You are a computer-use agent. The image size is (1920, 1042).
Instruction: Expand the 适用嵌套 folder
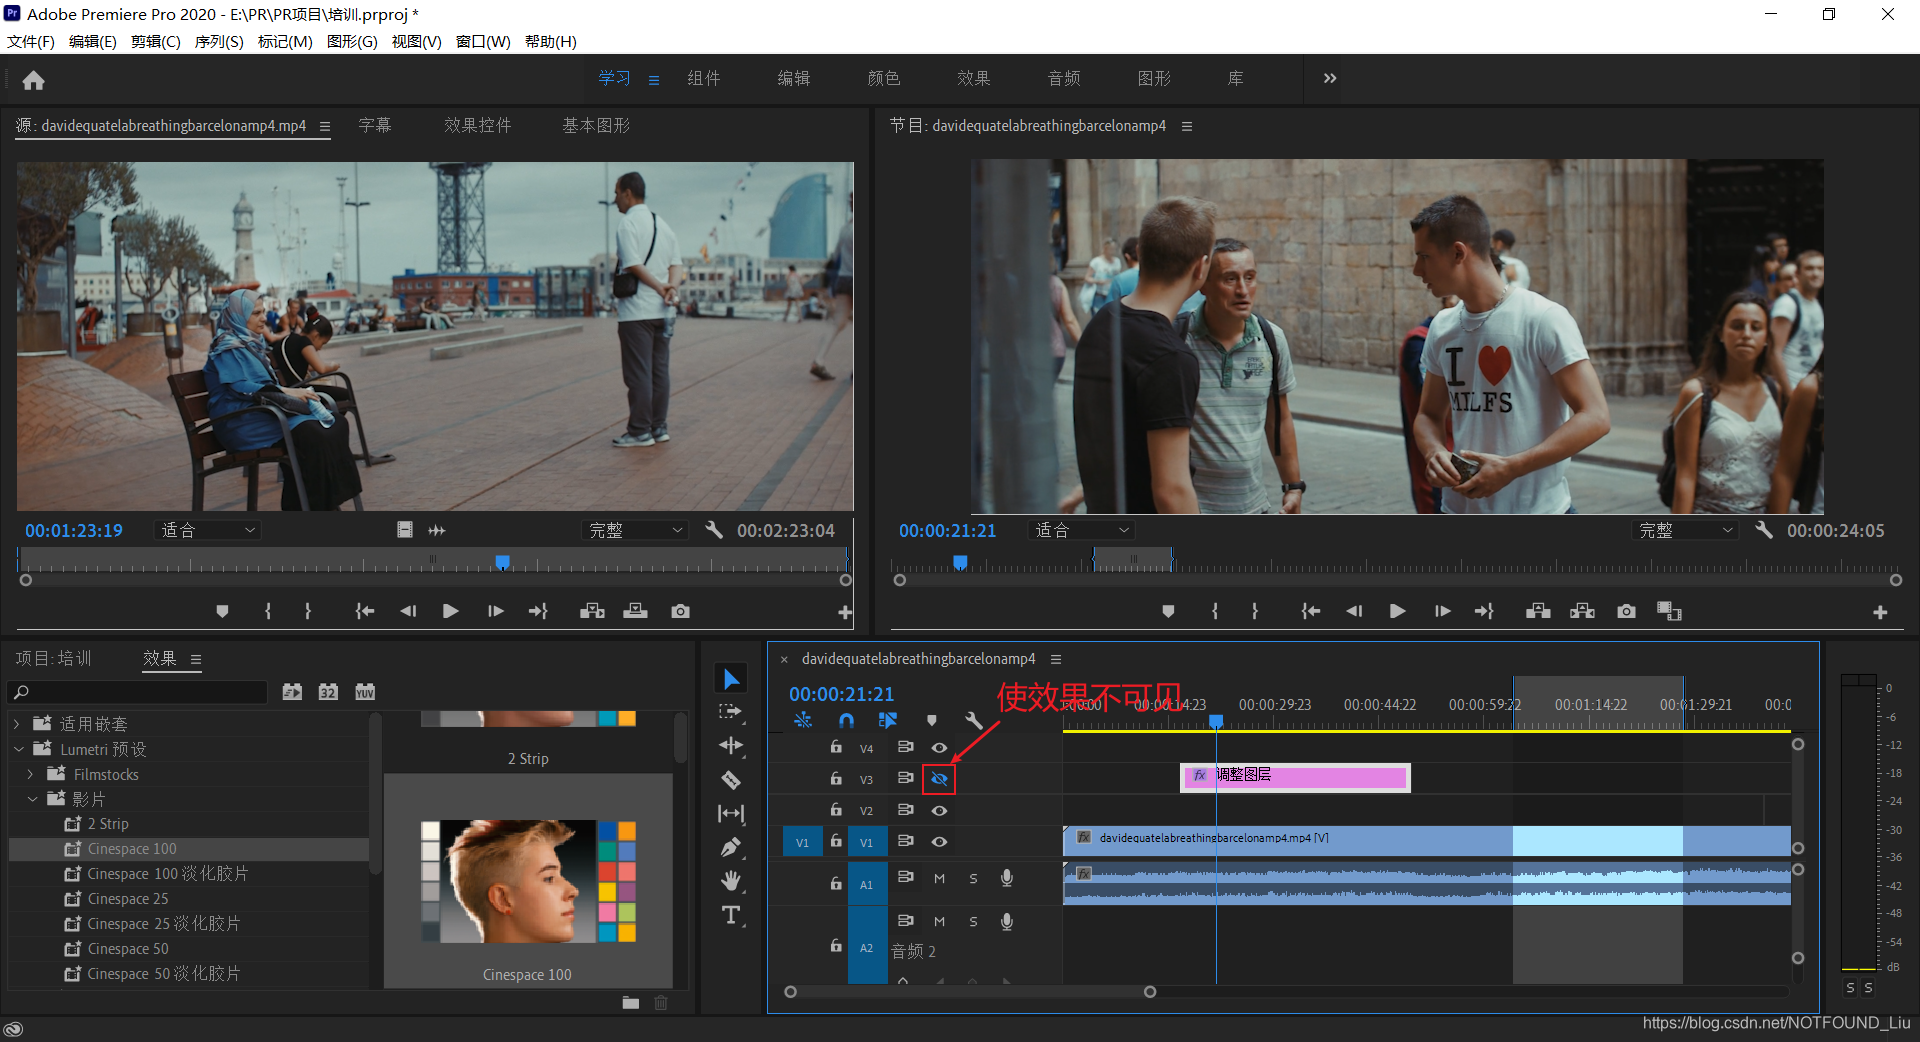(17, 724)
